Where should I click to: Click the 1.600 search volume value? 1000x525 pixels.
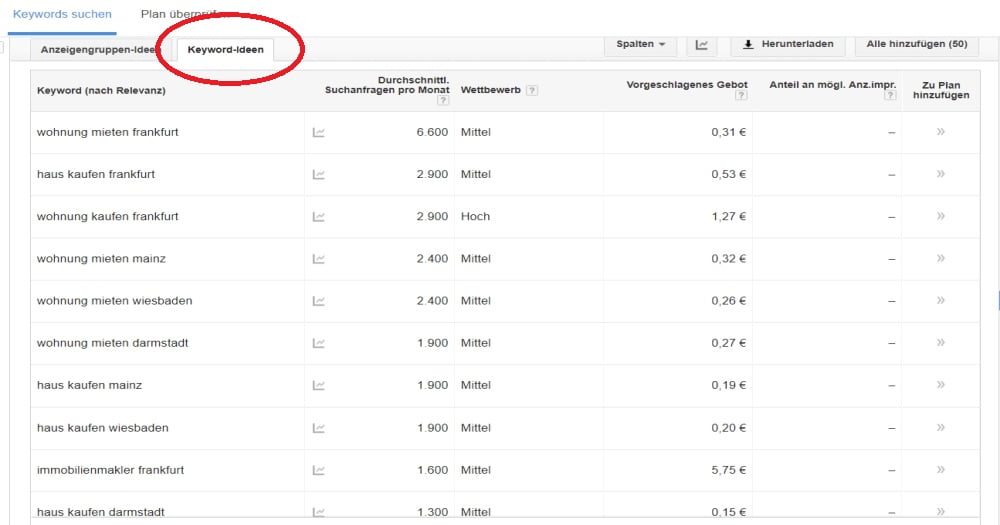click(432, 470)
